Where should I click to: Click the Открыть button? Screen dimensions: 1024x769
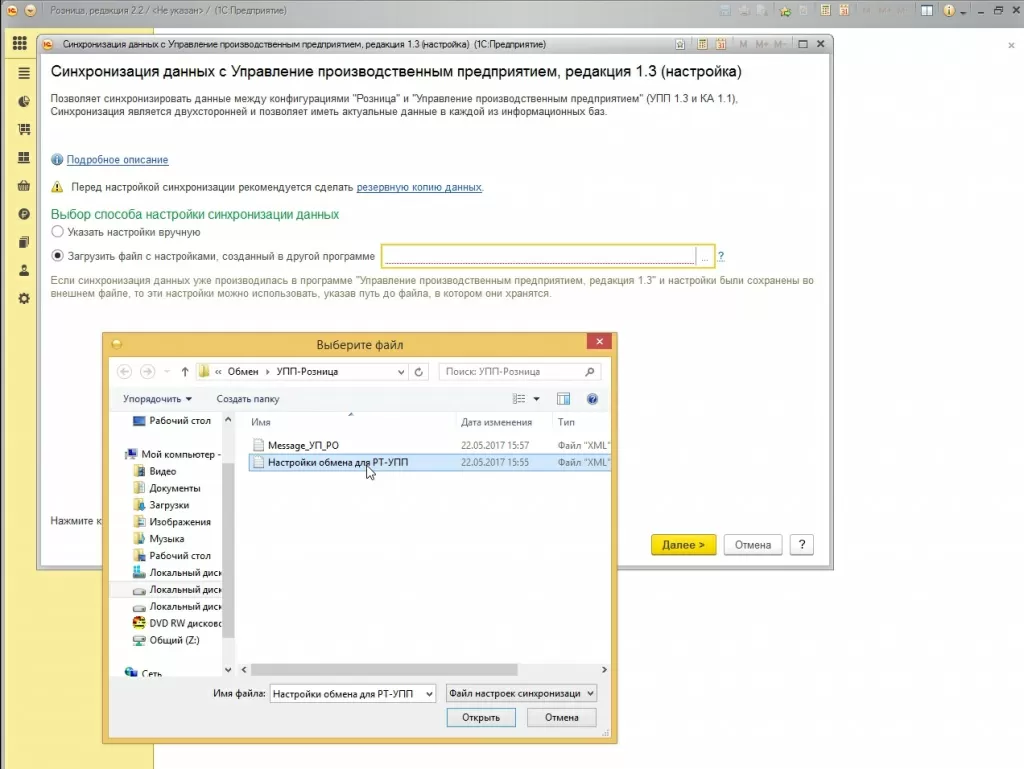click(x=481, y=717)
